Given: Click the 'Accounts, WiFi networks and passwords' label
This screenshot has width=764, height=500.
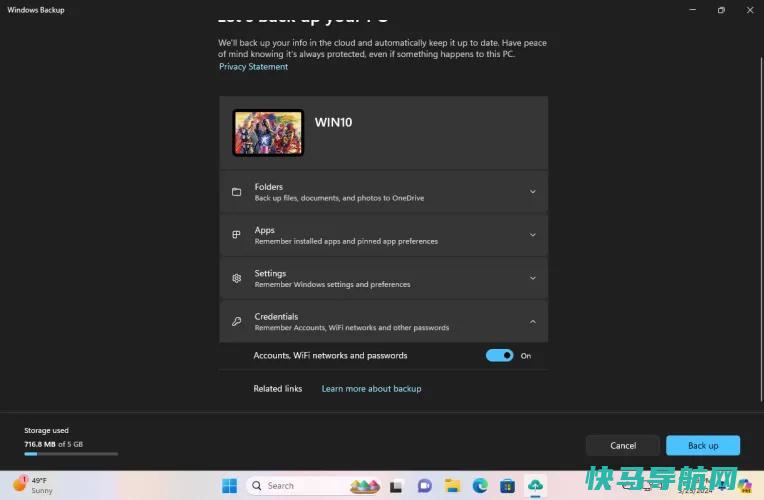Looking at the screenshot, I should point(330,356).
